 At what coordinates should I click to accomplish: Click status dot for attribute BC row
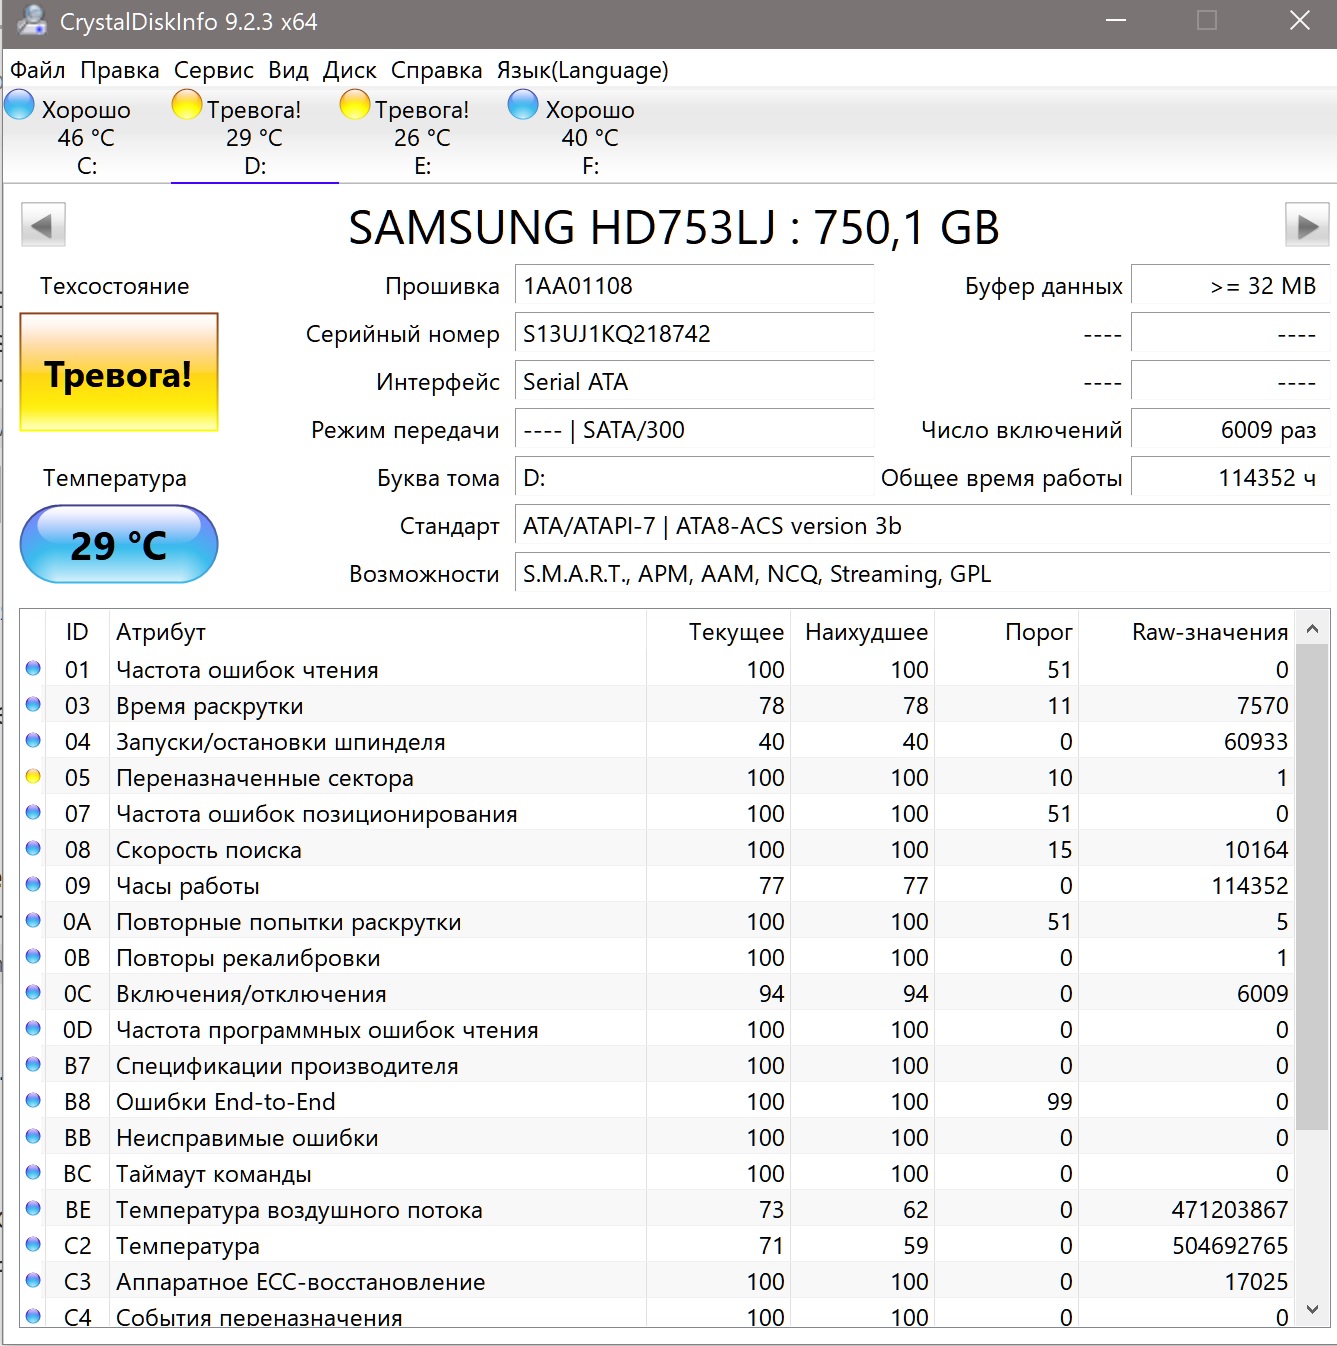[33, 1173]
